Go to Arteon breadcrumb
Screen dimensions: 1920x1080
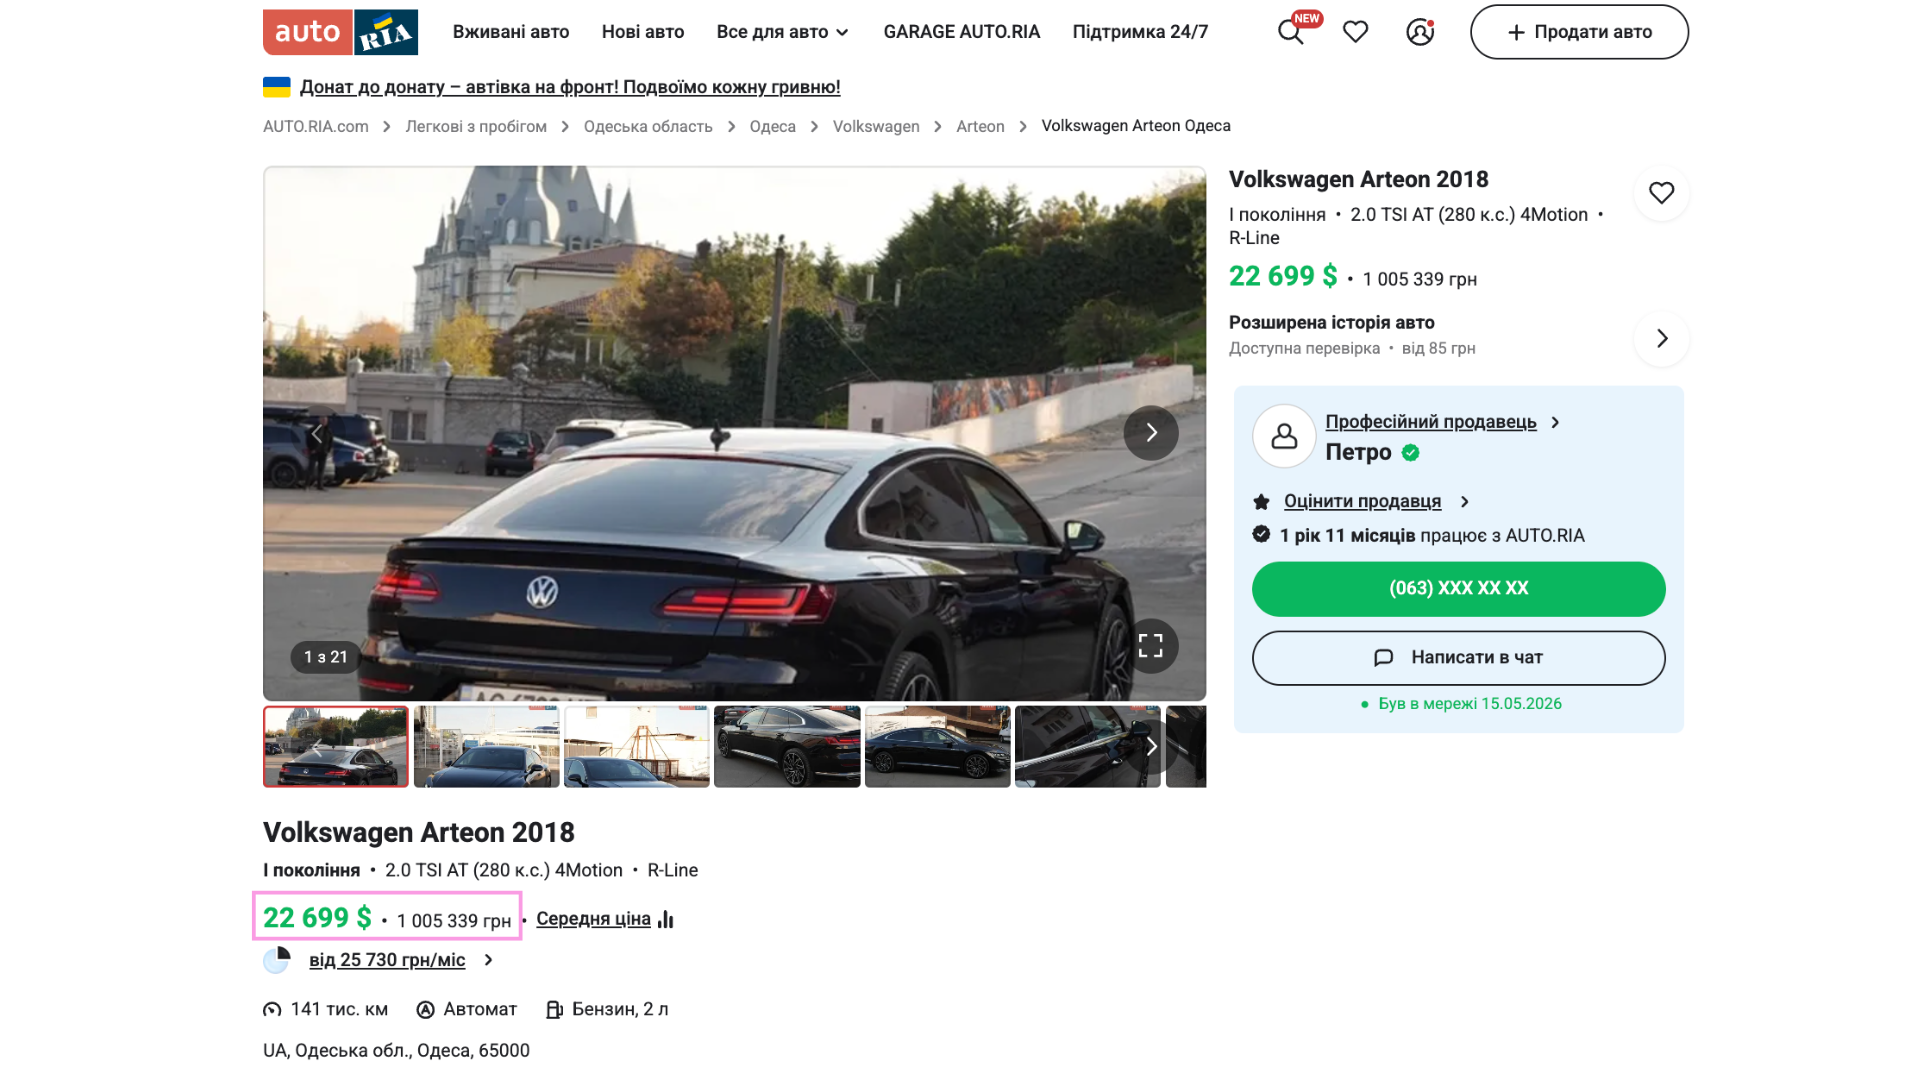(x=980, y=127)
